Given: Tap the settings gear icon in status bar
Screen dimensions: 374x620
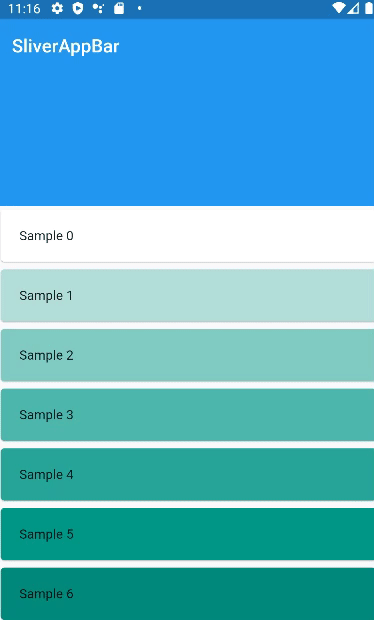Looking at the screenshot, I should coord(57,8).
